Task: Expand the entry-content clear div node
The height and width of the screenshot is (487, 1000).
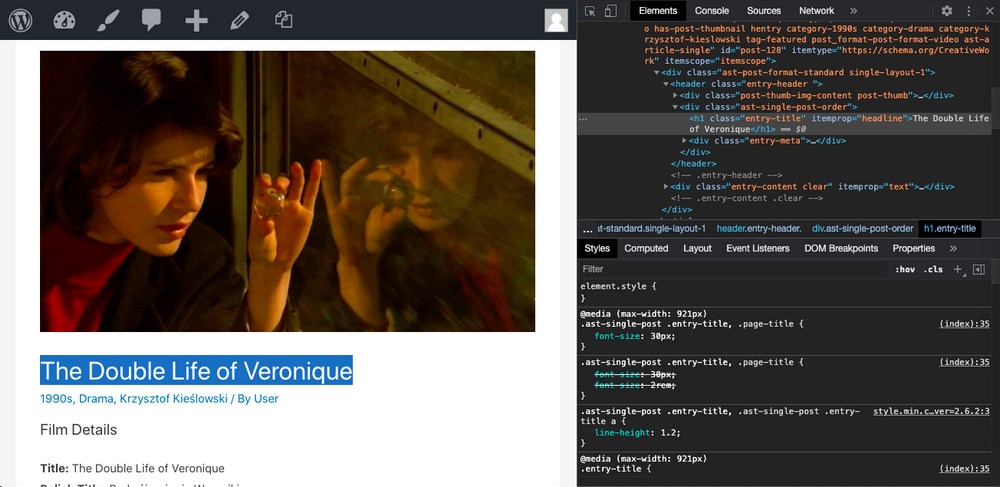Action: point(666,187)
